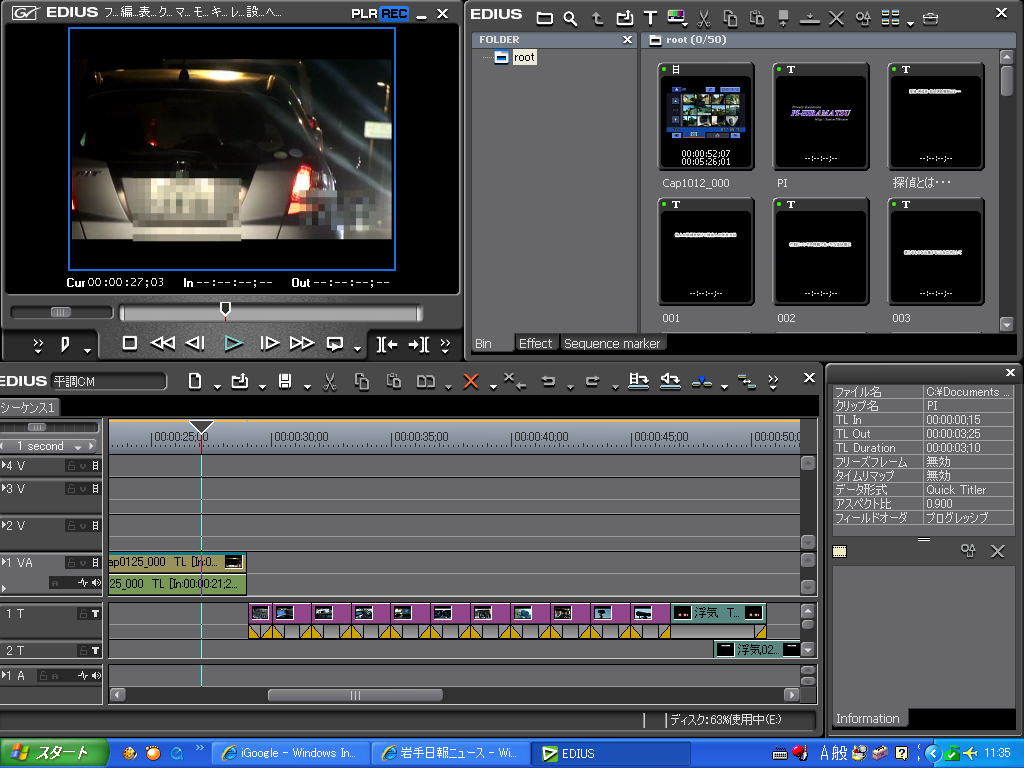Step to the next frame in player
Screen dimensions: 1024x768
(269, 343)
